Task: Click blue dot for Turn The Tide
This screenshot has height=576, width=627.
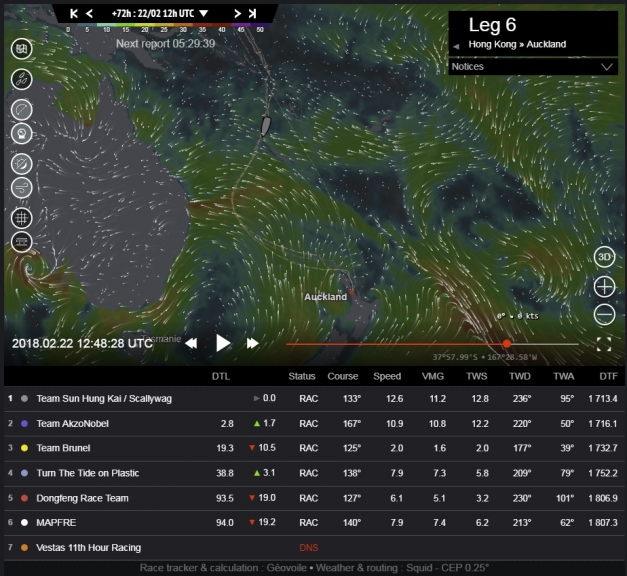Action: (24, 473)
